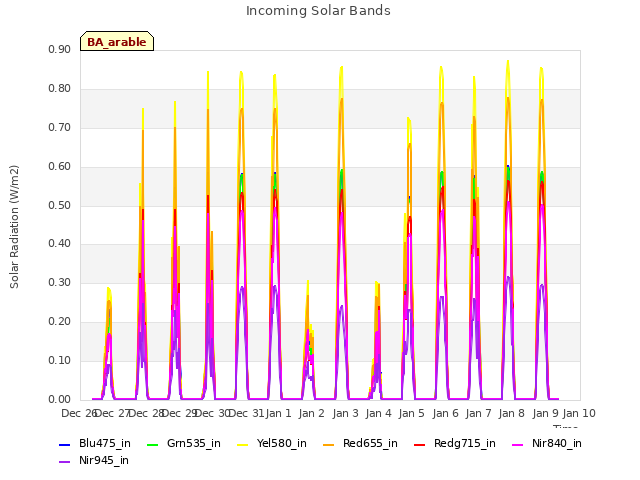This screenshot has width=640, height=480.
Task: Click the yellow Yel580_in legend color marker
Action: click(242, 444)
